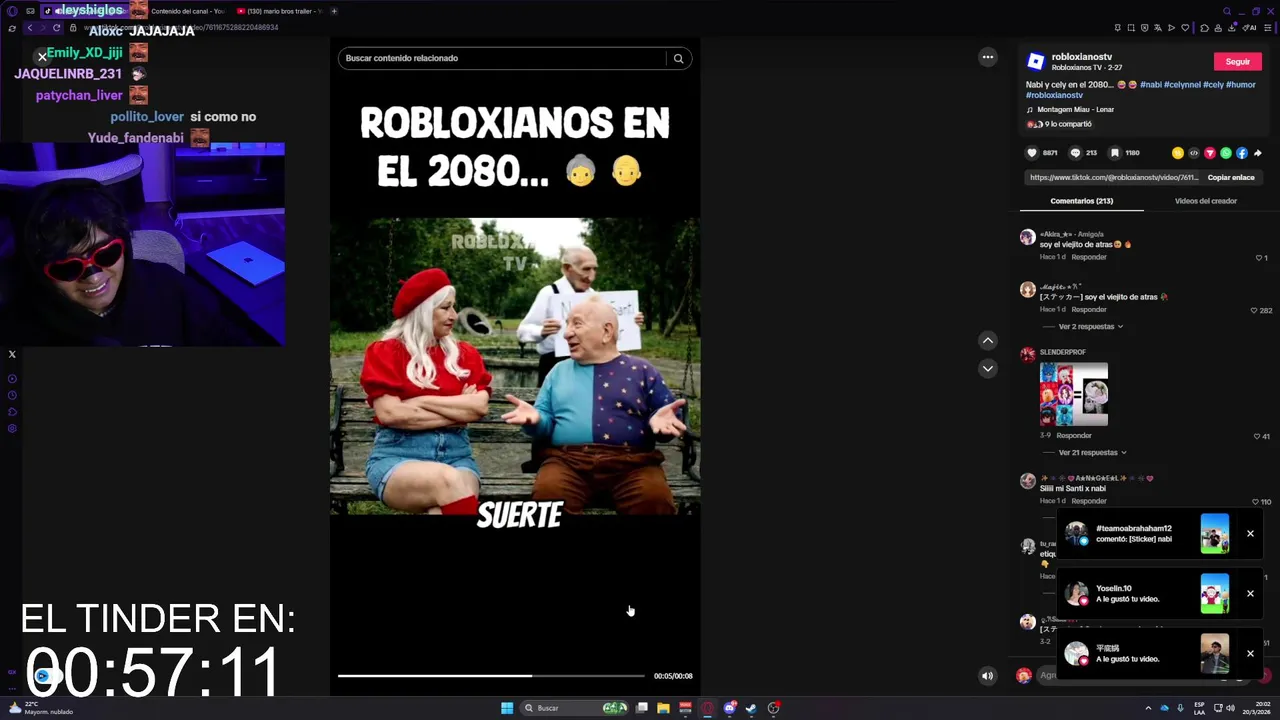This screenshot has width=1280, height=720.
Task: Dismiss the #teamoabrahaham12 notification
Action: pos(1250,533)
